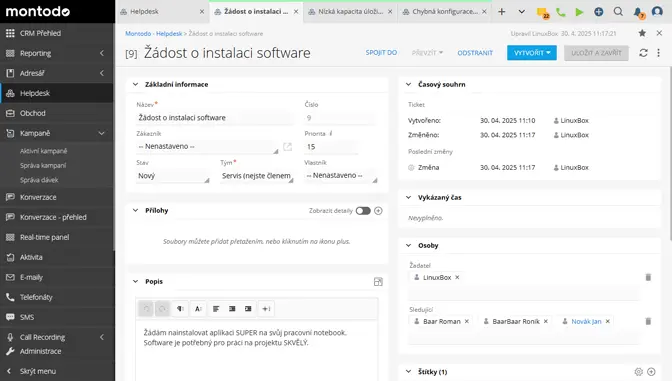The width and height of the screenshot is (672, 381).
Task: Follow the Helpdesk breadcrumb link
Action: [169, 33]
